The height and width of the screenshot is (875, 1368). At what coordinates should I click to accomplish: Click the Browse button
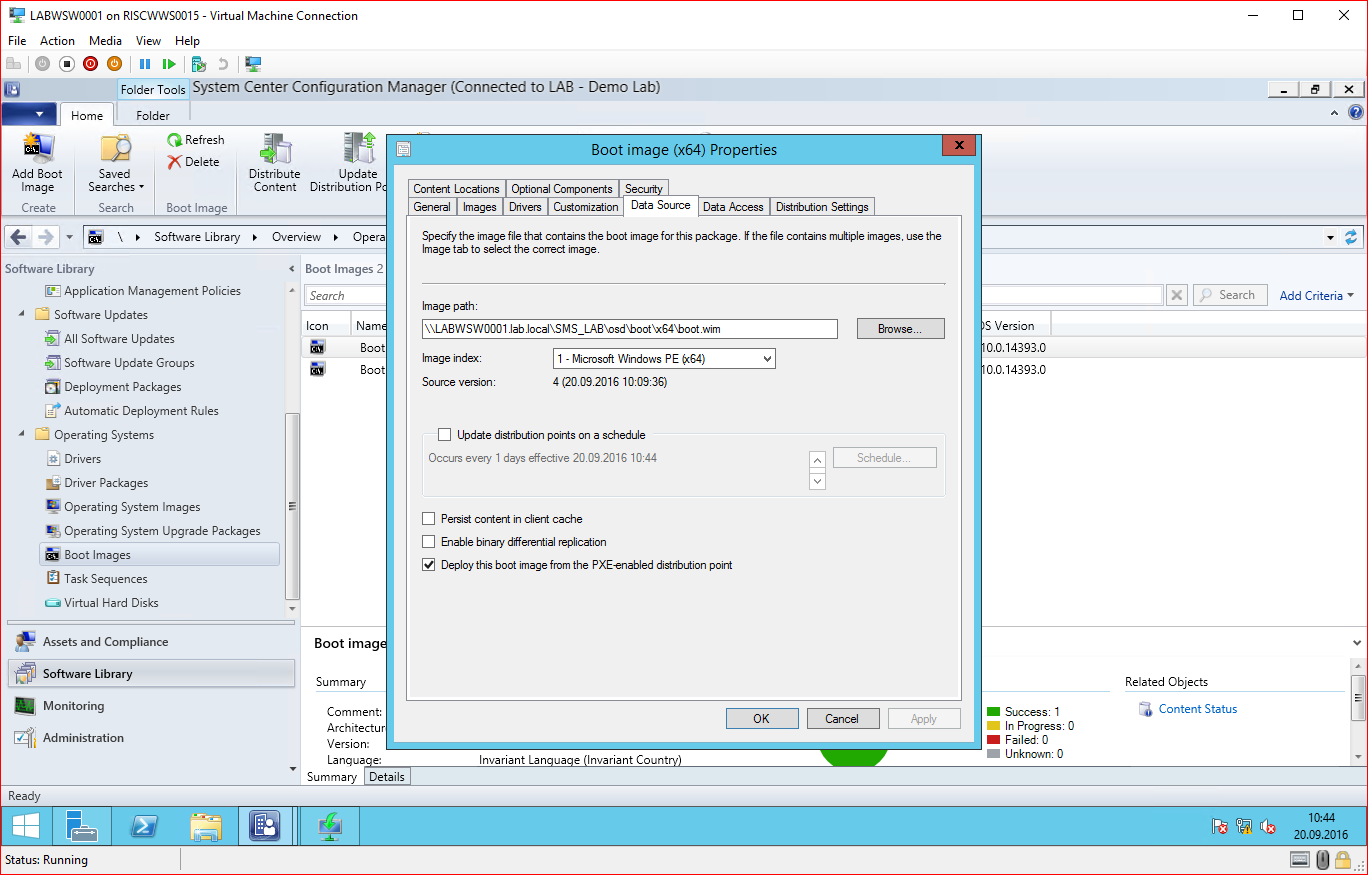[x=901, y=329]
